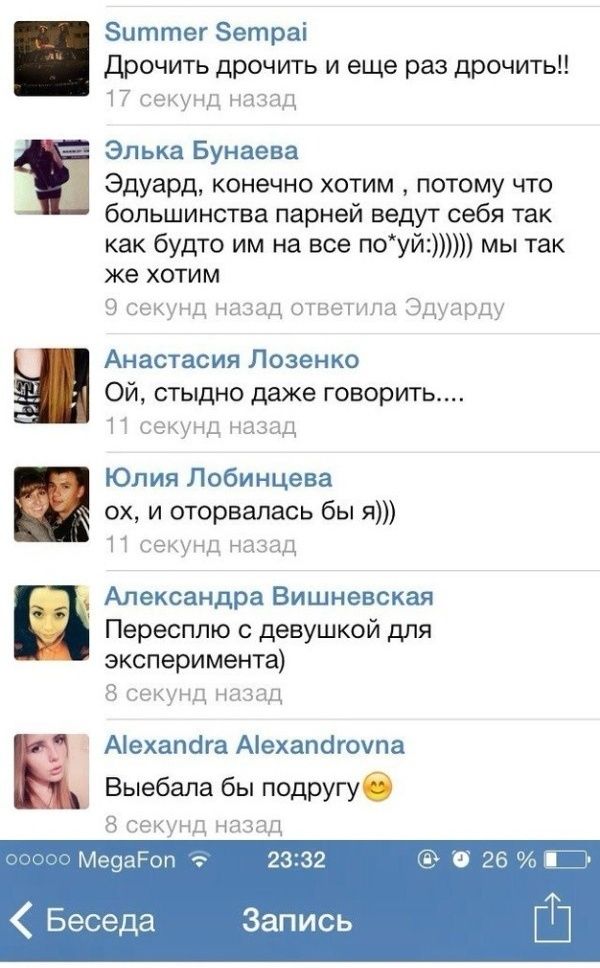Open the Summer Sempai profile avatar
The width and height of the screenshot is (600, 968).
51,59
